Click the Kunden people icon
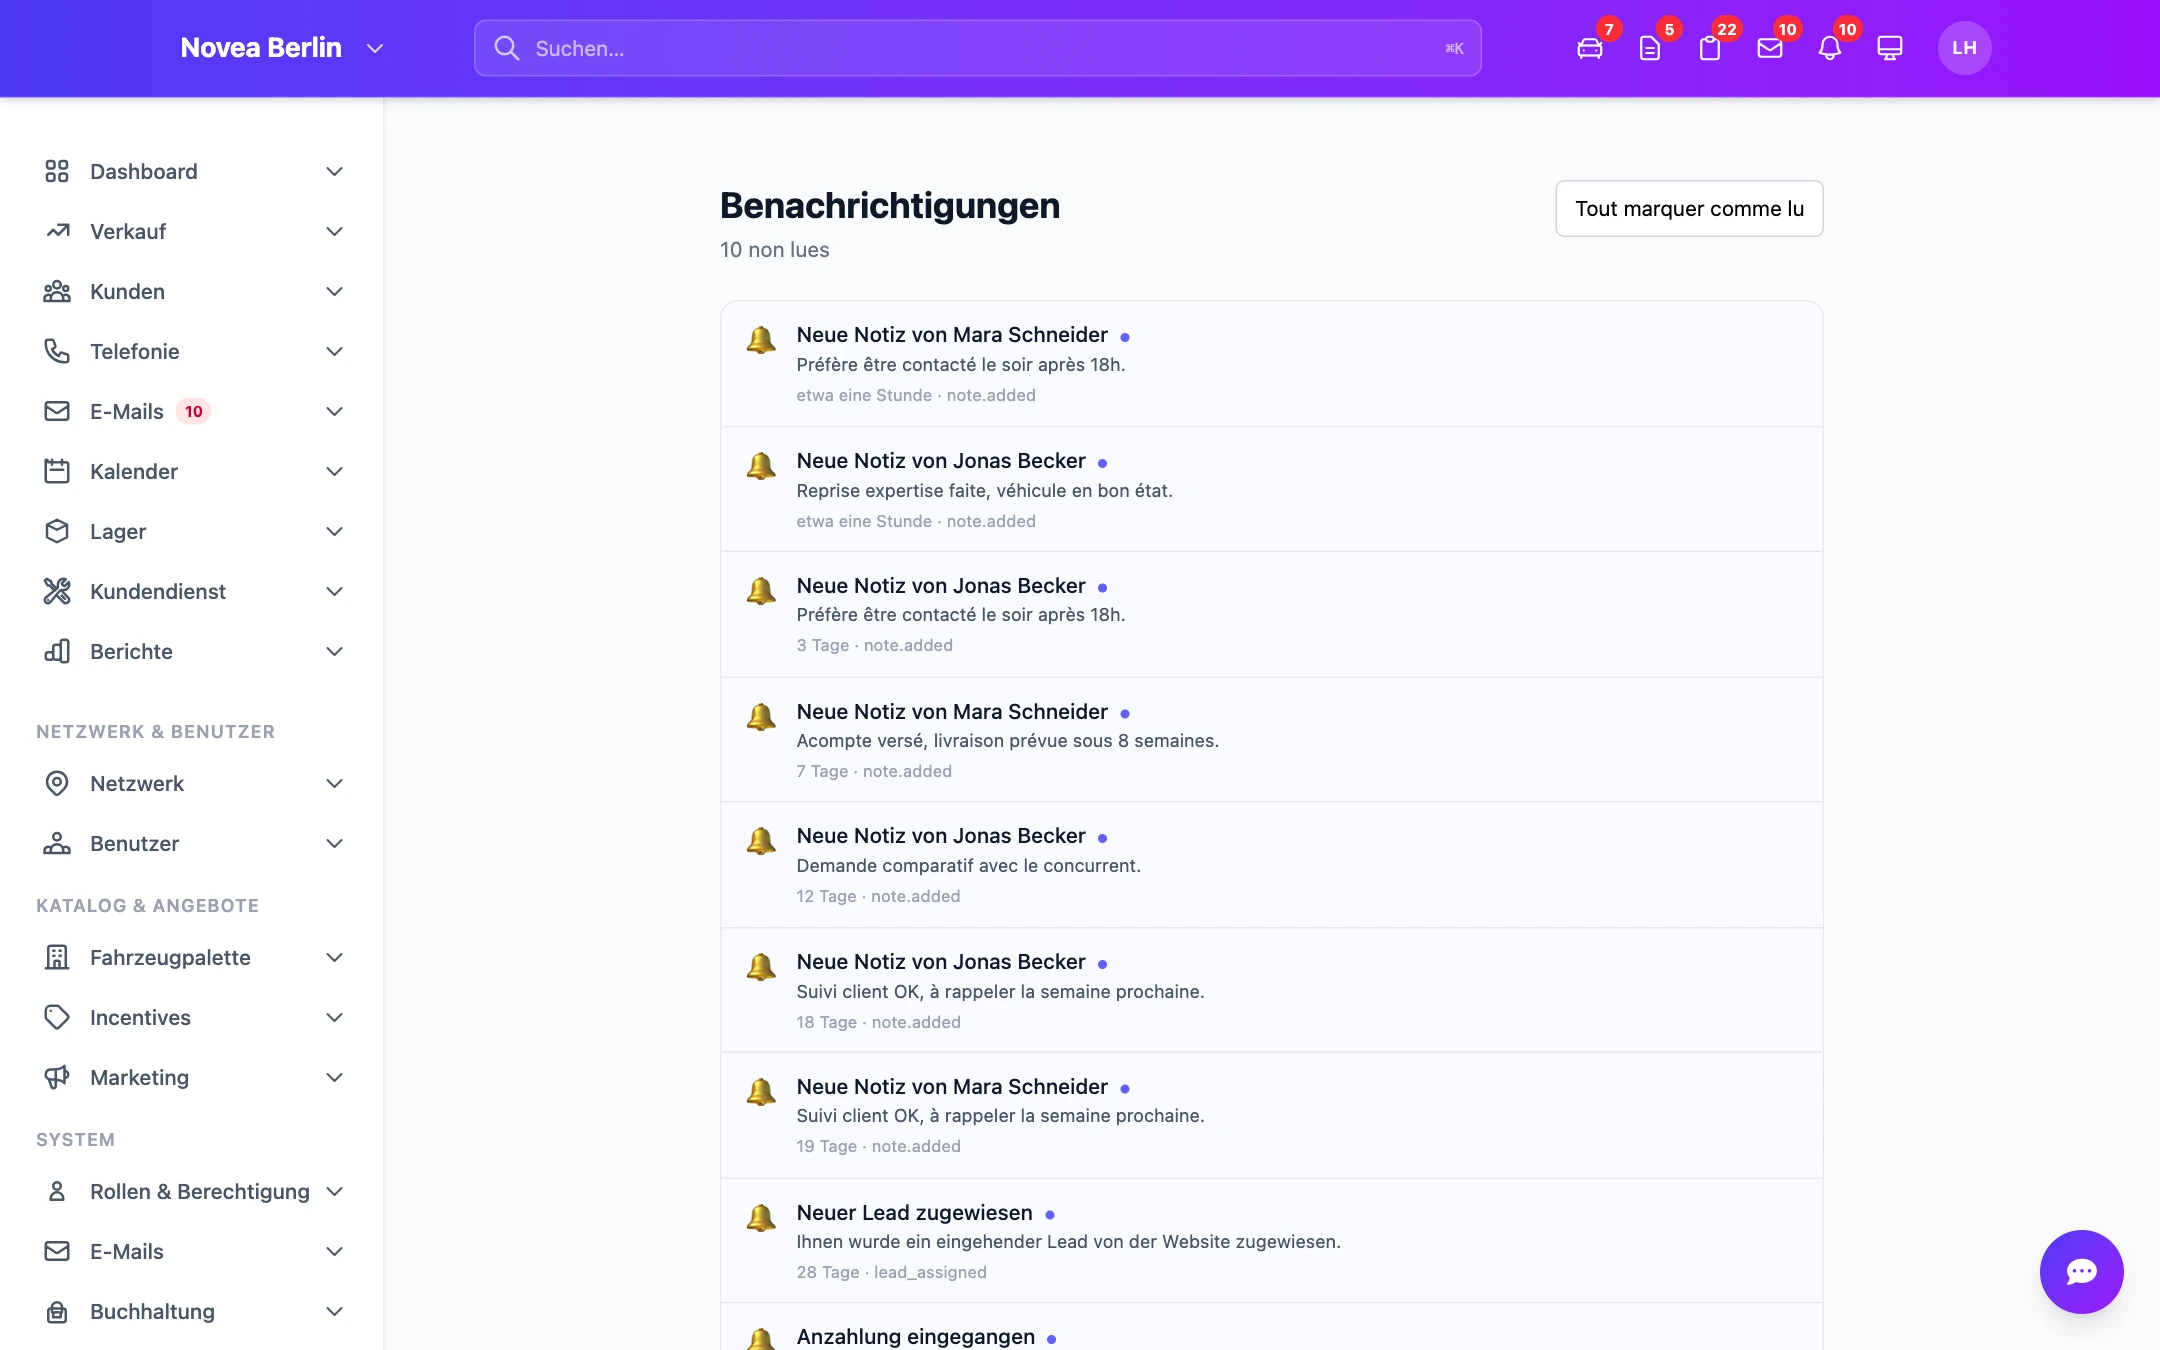 (57, 292)
